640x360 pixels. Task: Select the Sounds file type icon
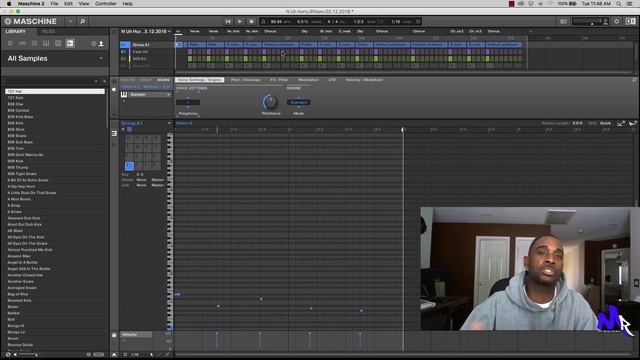click(34, 43)
